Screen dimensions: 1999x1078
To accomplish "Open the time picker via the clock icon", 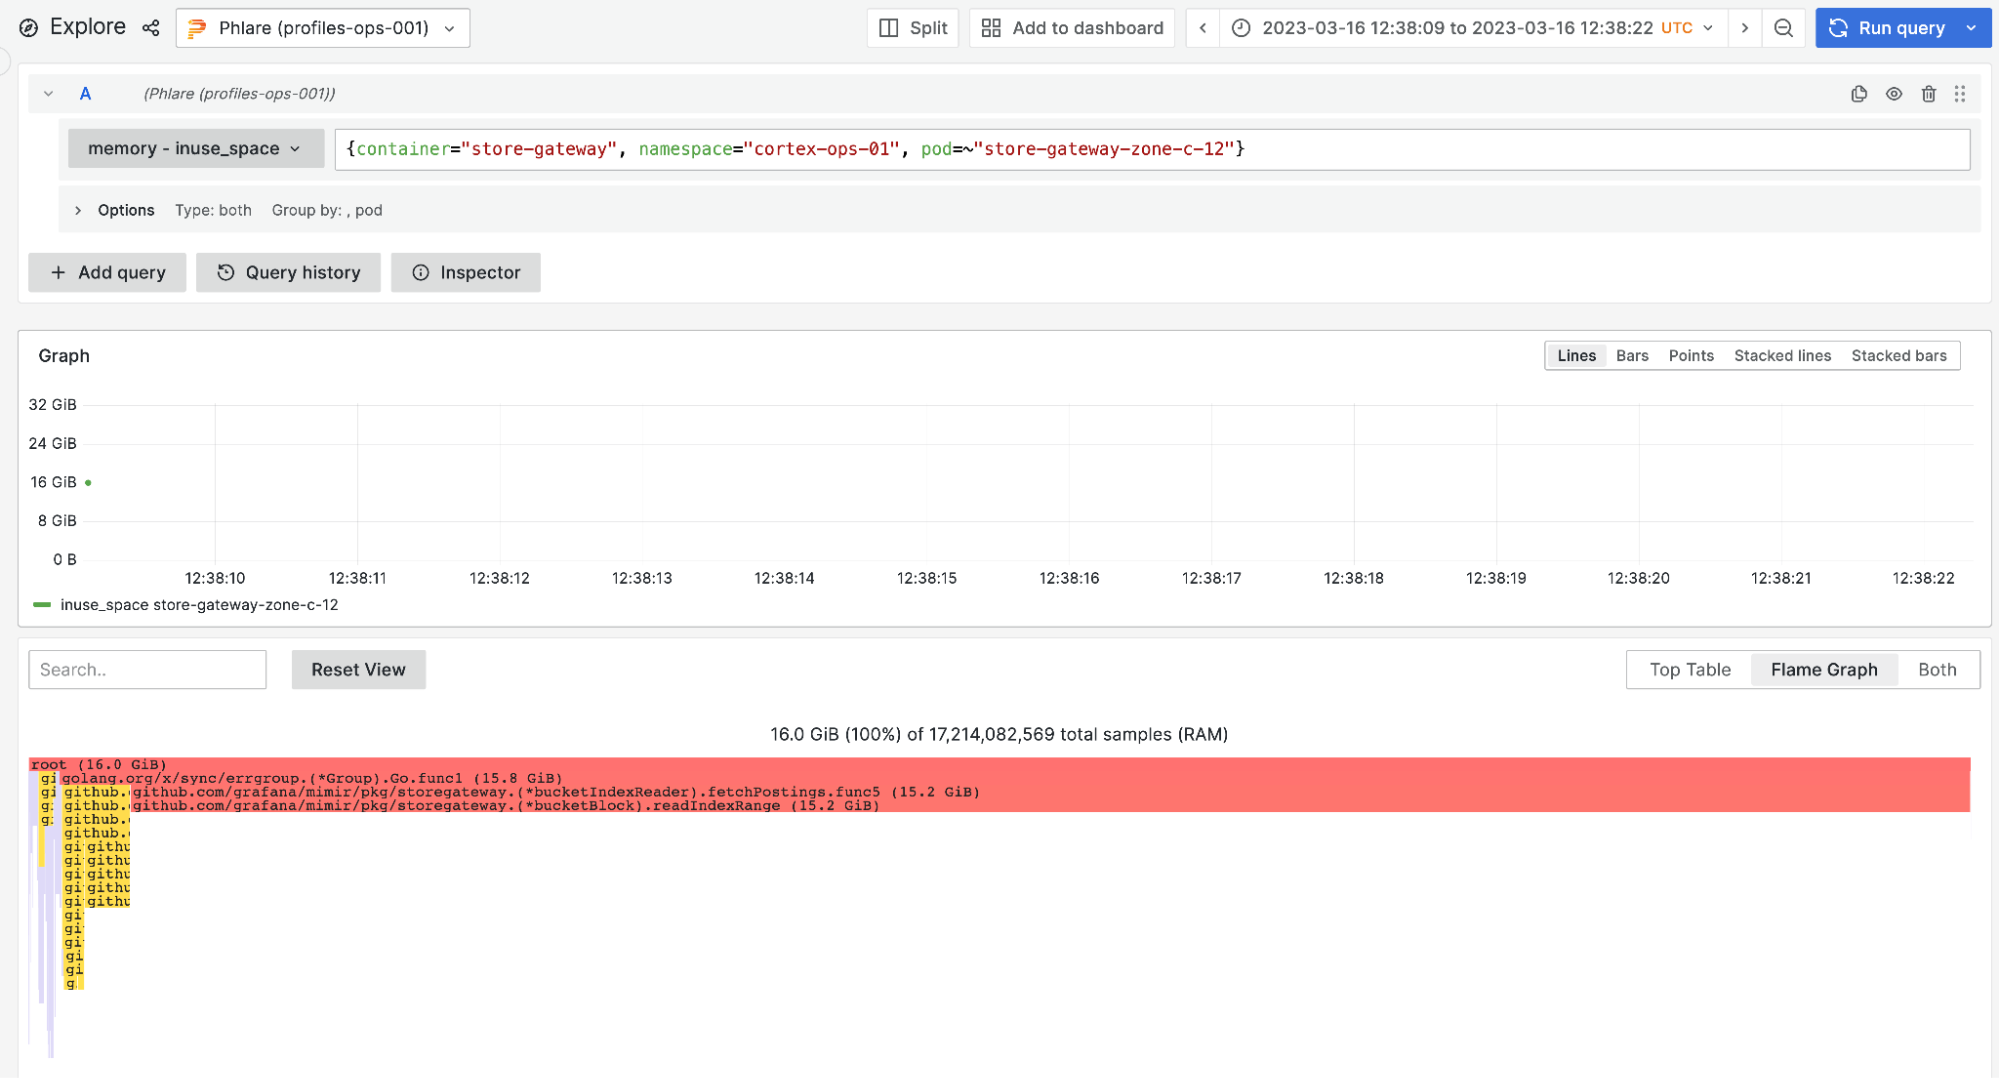I will click(x=1240, y=28).
